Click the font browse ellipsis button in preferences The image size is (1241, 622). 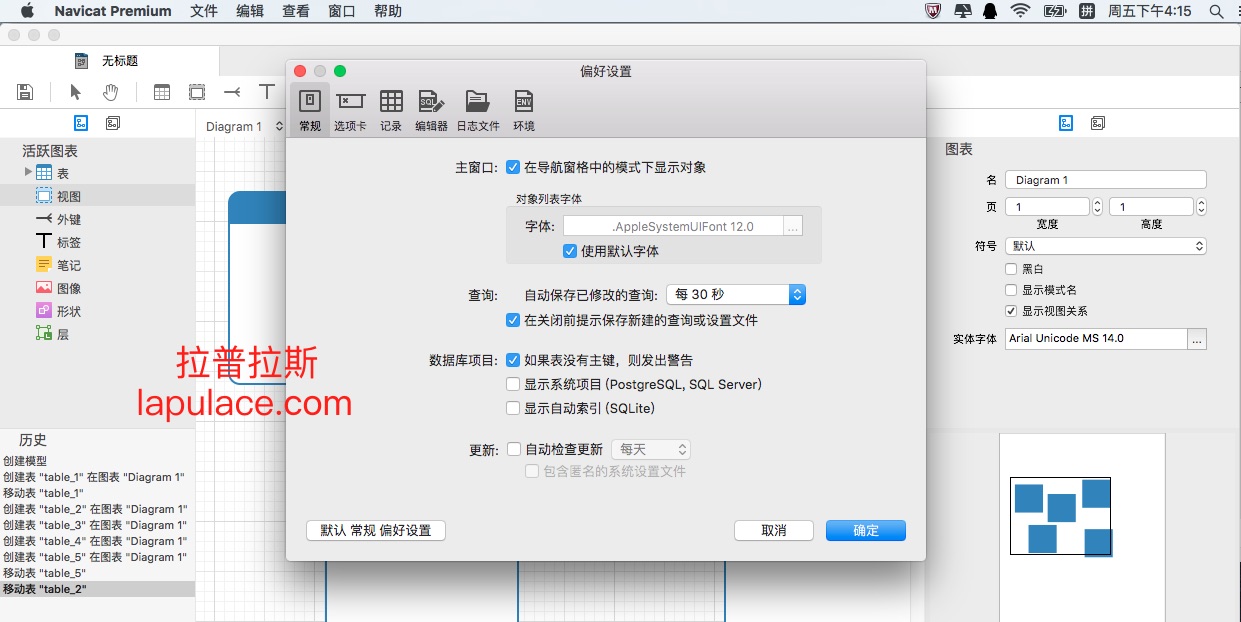click(x=793, y=227)
